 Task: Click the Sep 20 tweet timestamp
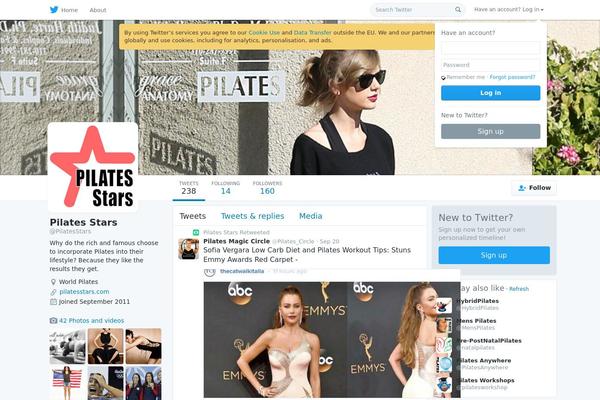(x=329, y=242)
